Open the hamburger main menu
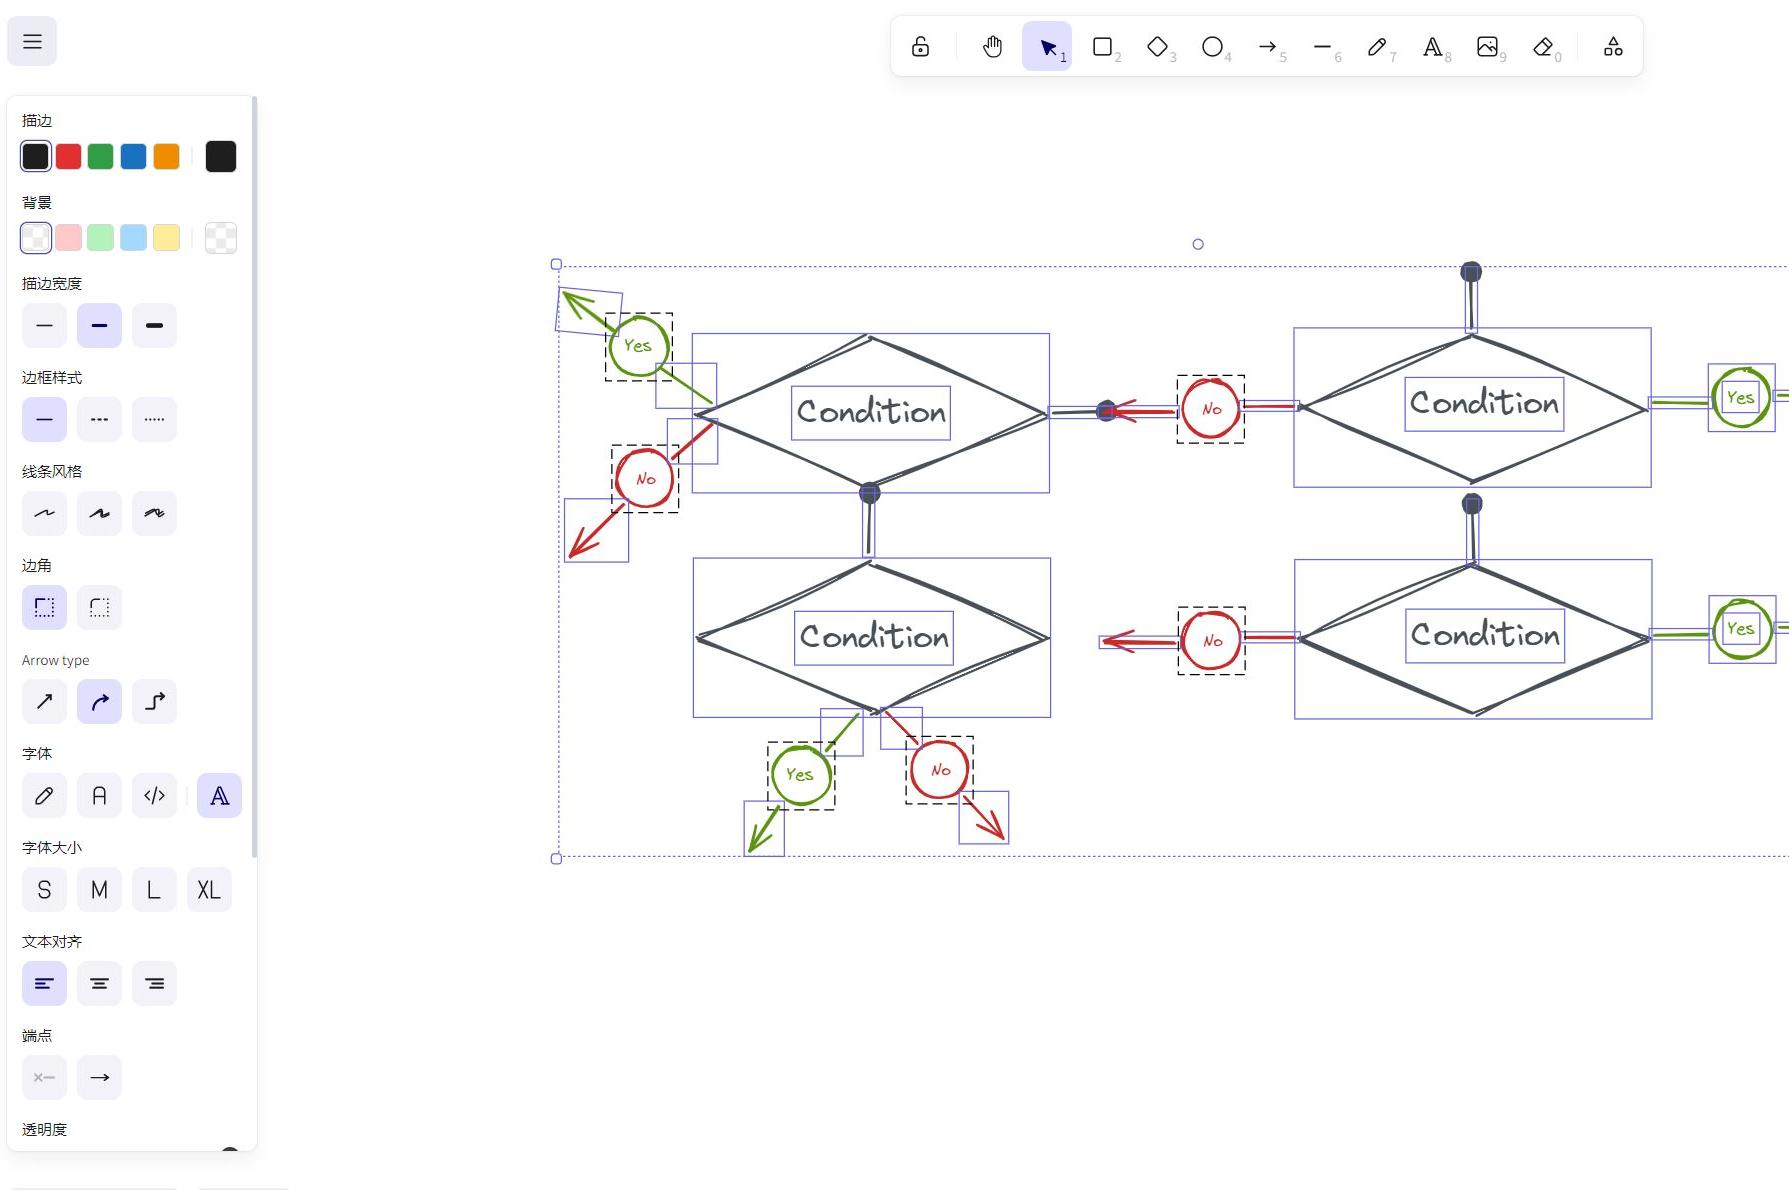1789x1190 pixels. pos(32,42)
